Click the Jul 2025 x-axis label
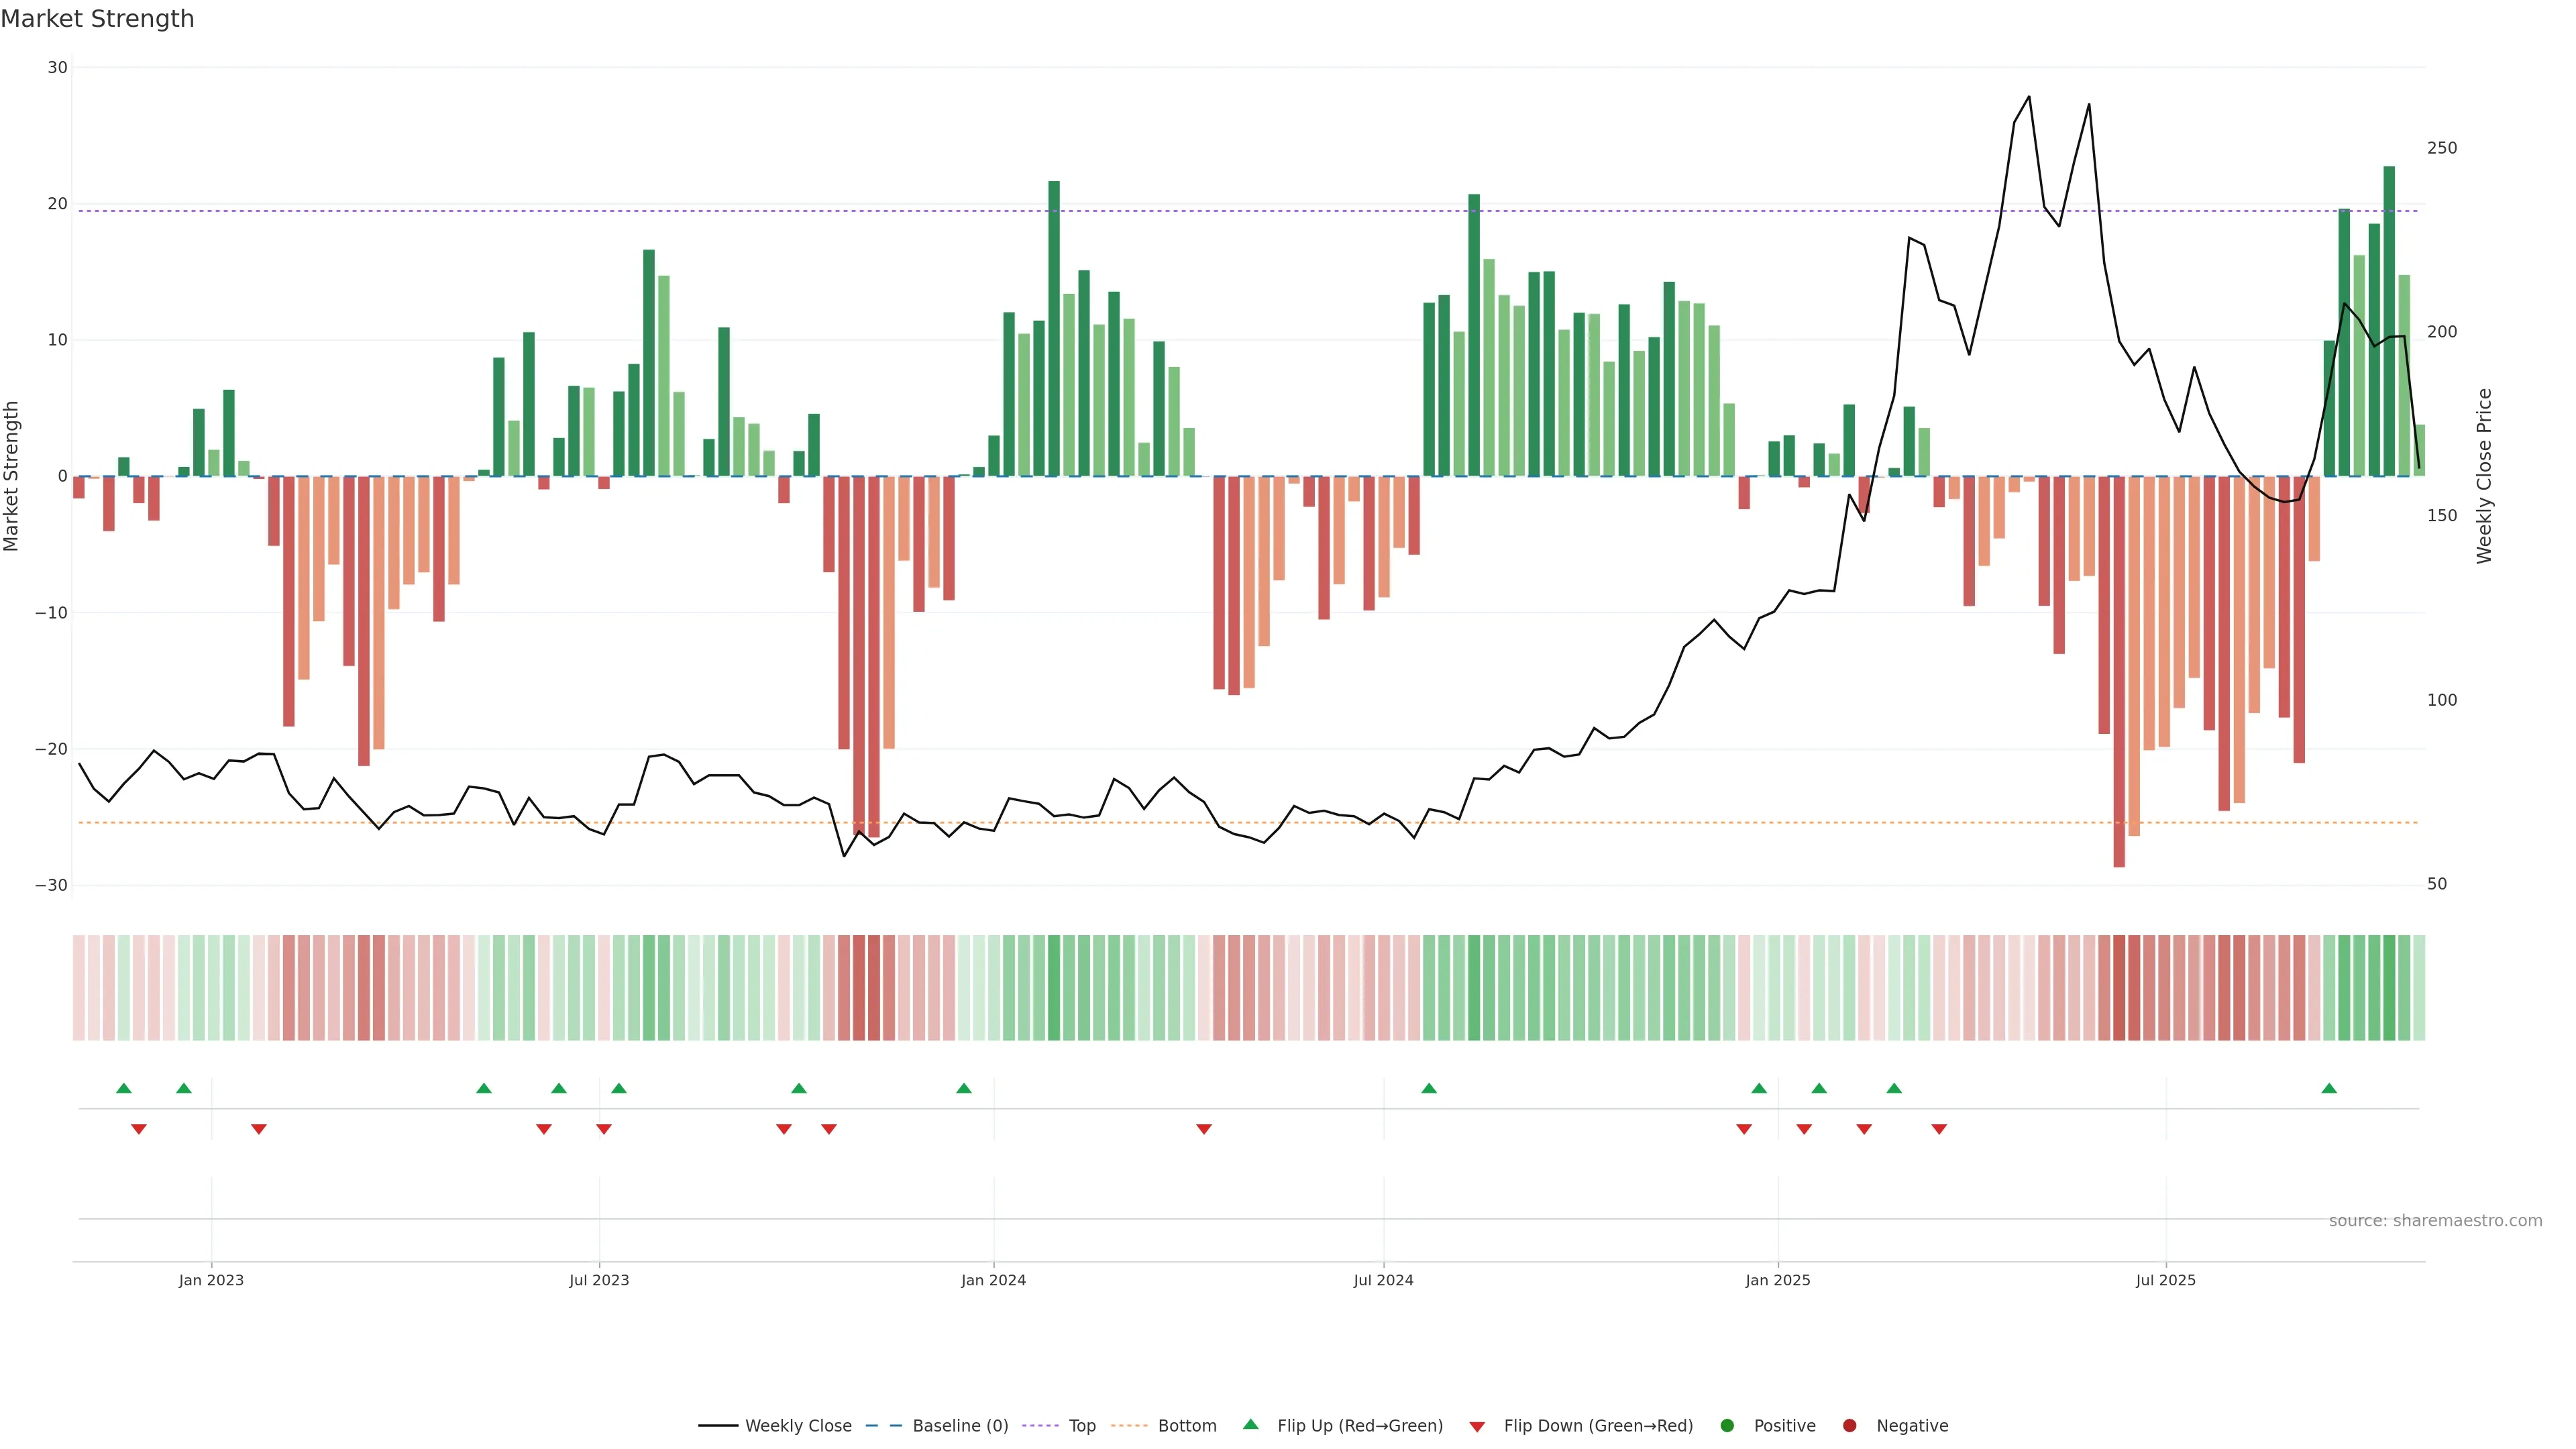The height and width of the screenshot is (1449, 2576). click(x=2165, y=1280)
